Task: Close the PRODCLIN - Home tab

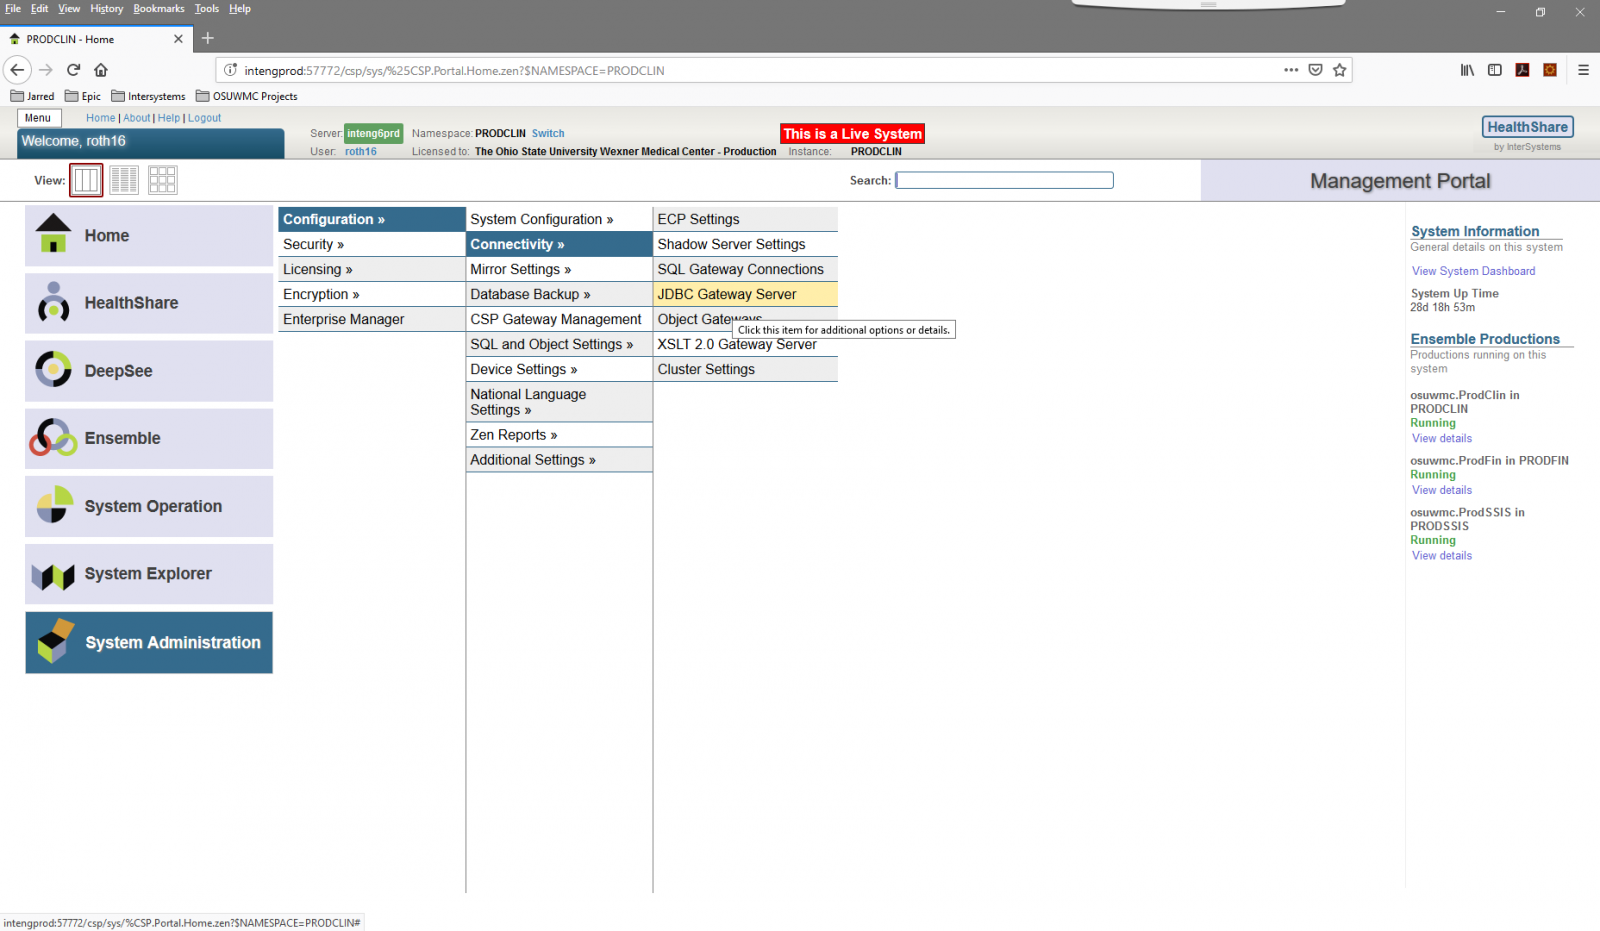Action: point(178,39)
